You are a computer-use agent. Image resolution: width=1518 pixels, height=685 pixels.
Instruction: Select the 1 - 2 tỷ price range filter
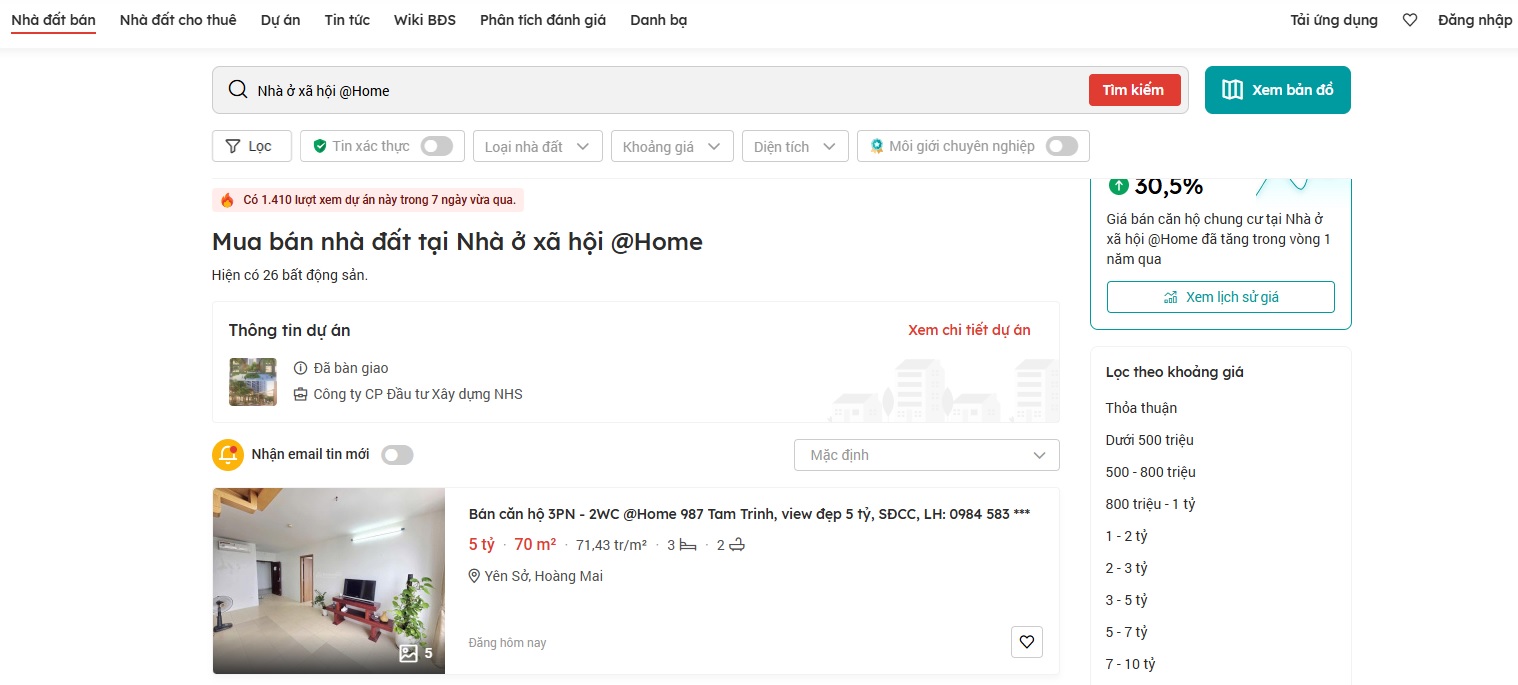point(1127,535)
